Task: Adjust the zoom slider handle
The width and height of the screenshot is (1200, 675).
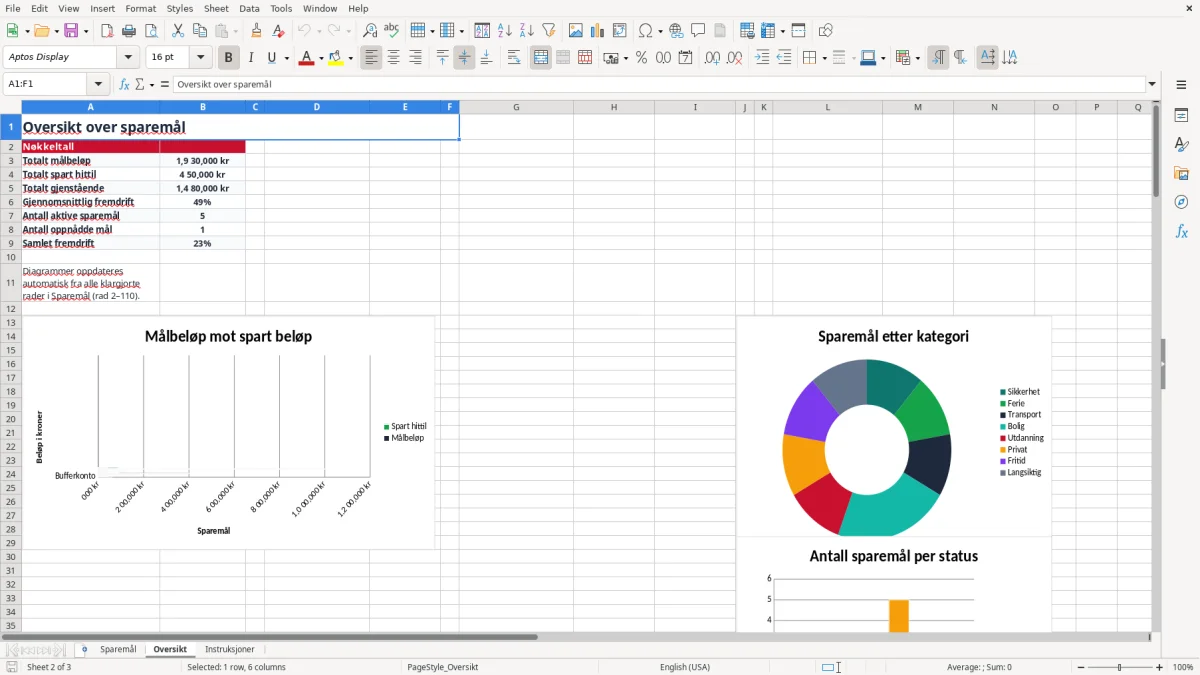Action: click(x=1120, y=667)
